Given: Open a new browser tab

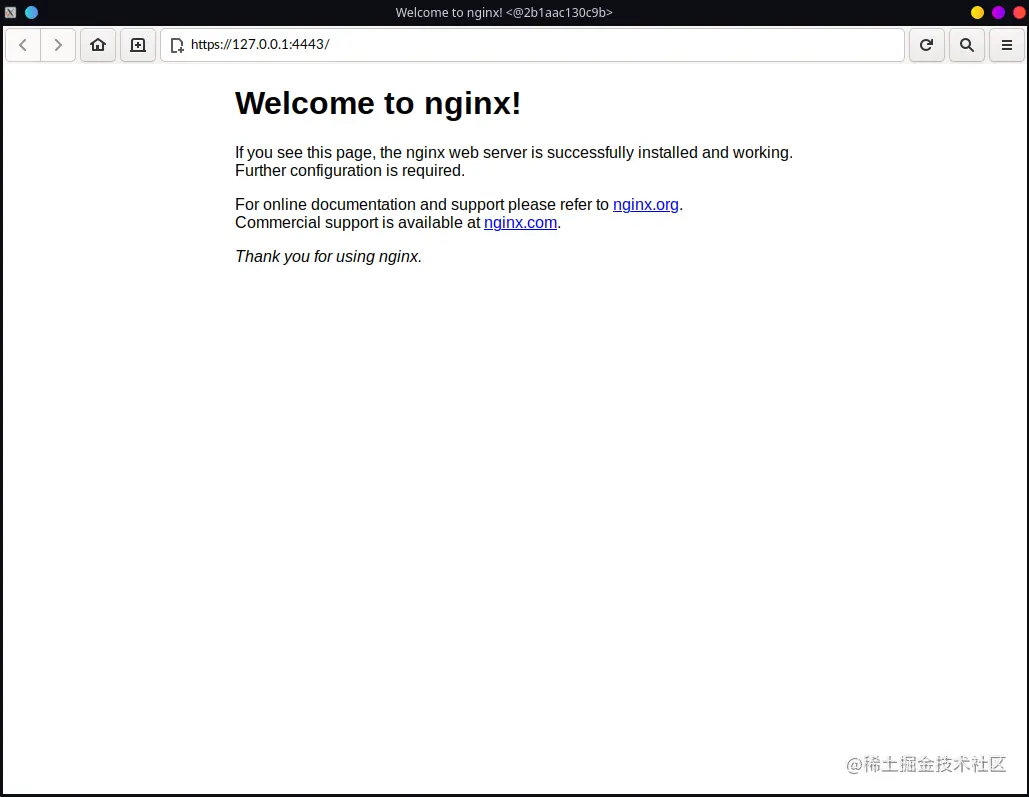Looking at the screenshot, I should click(138, 45).
